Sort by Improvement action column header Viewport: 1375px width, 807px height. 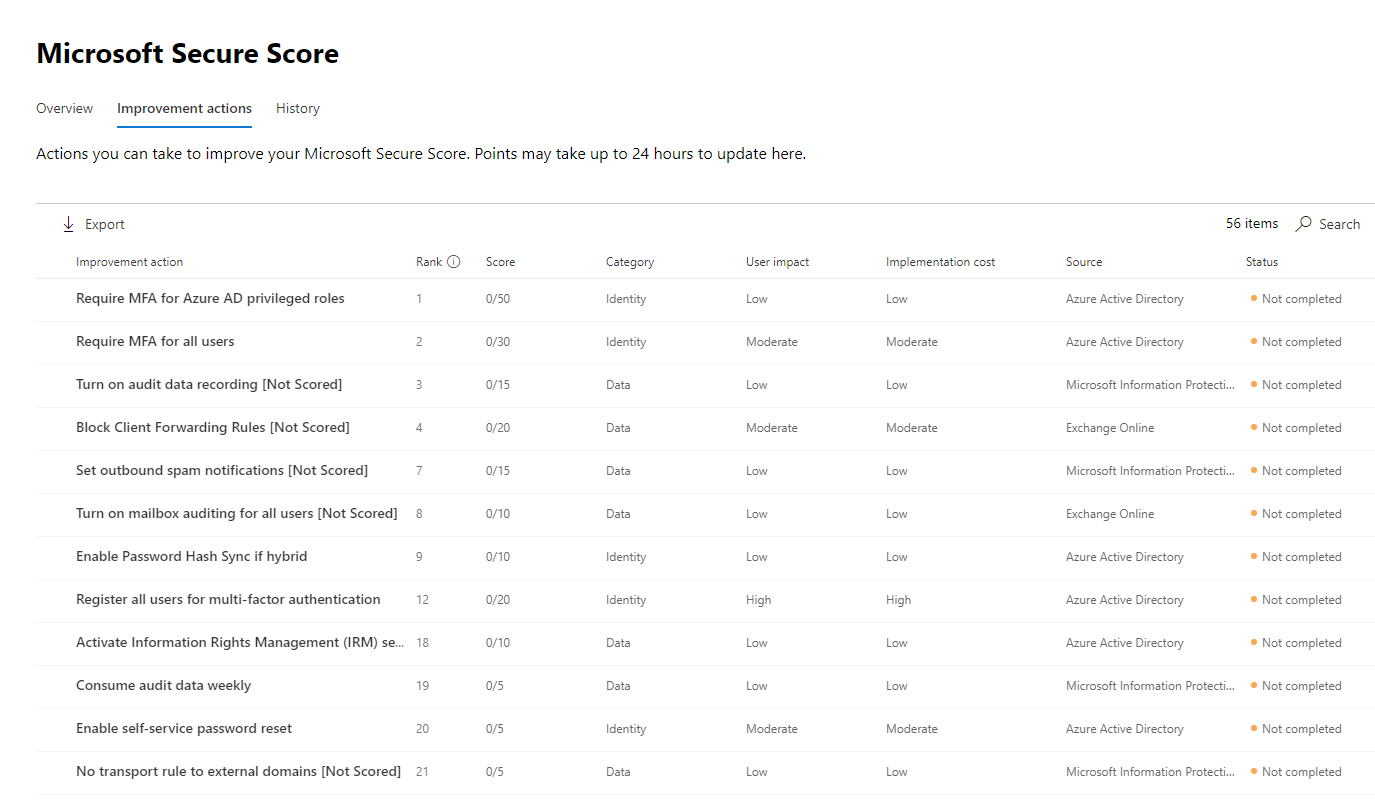pyautogui.click(x=129, y=262)
